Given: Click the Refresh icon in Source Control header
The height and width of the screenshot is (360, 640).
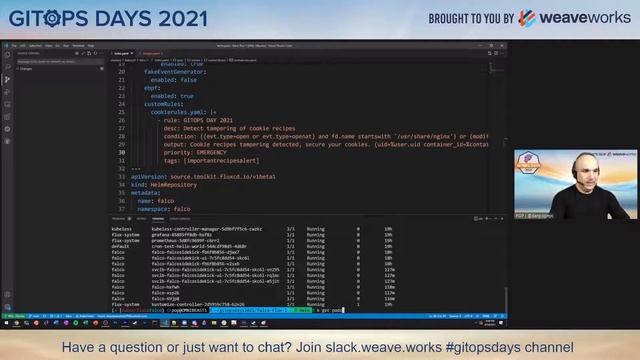Looking at the screenshot, I should (95, 53).
